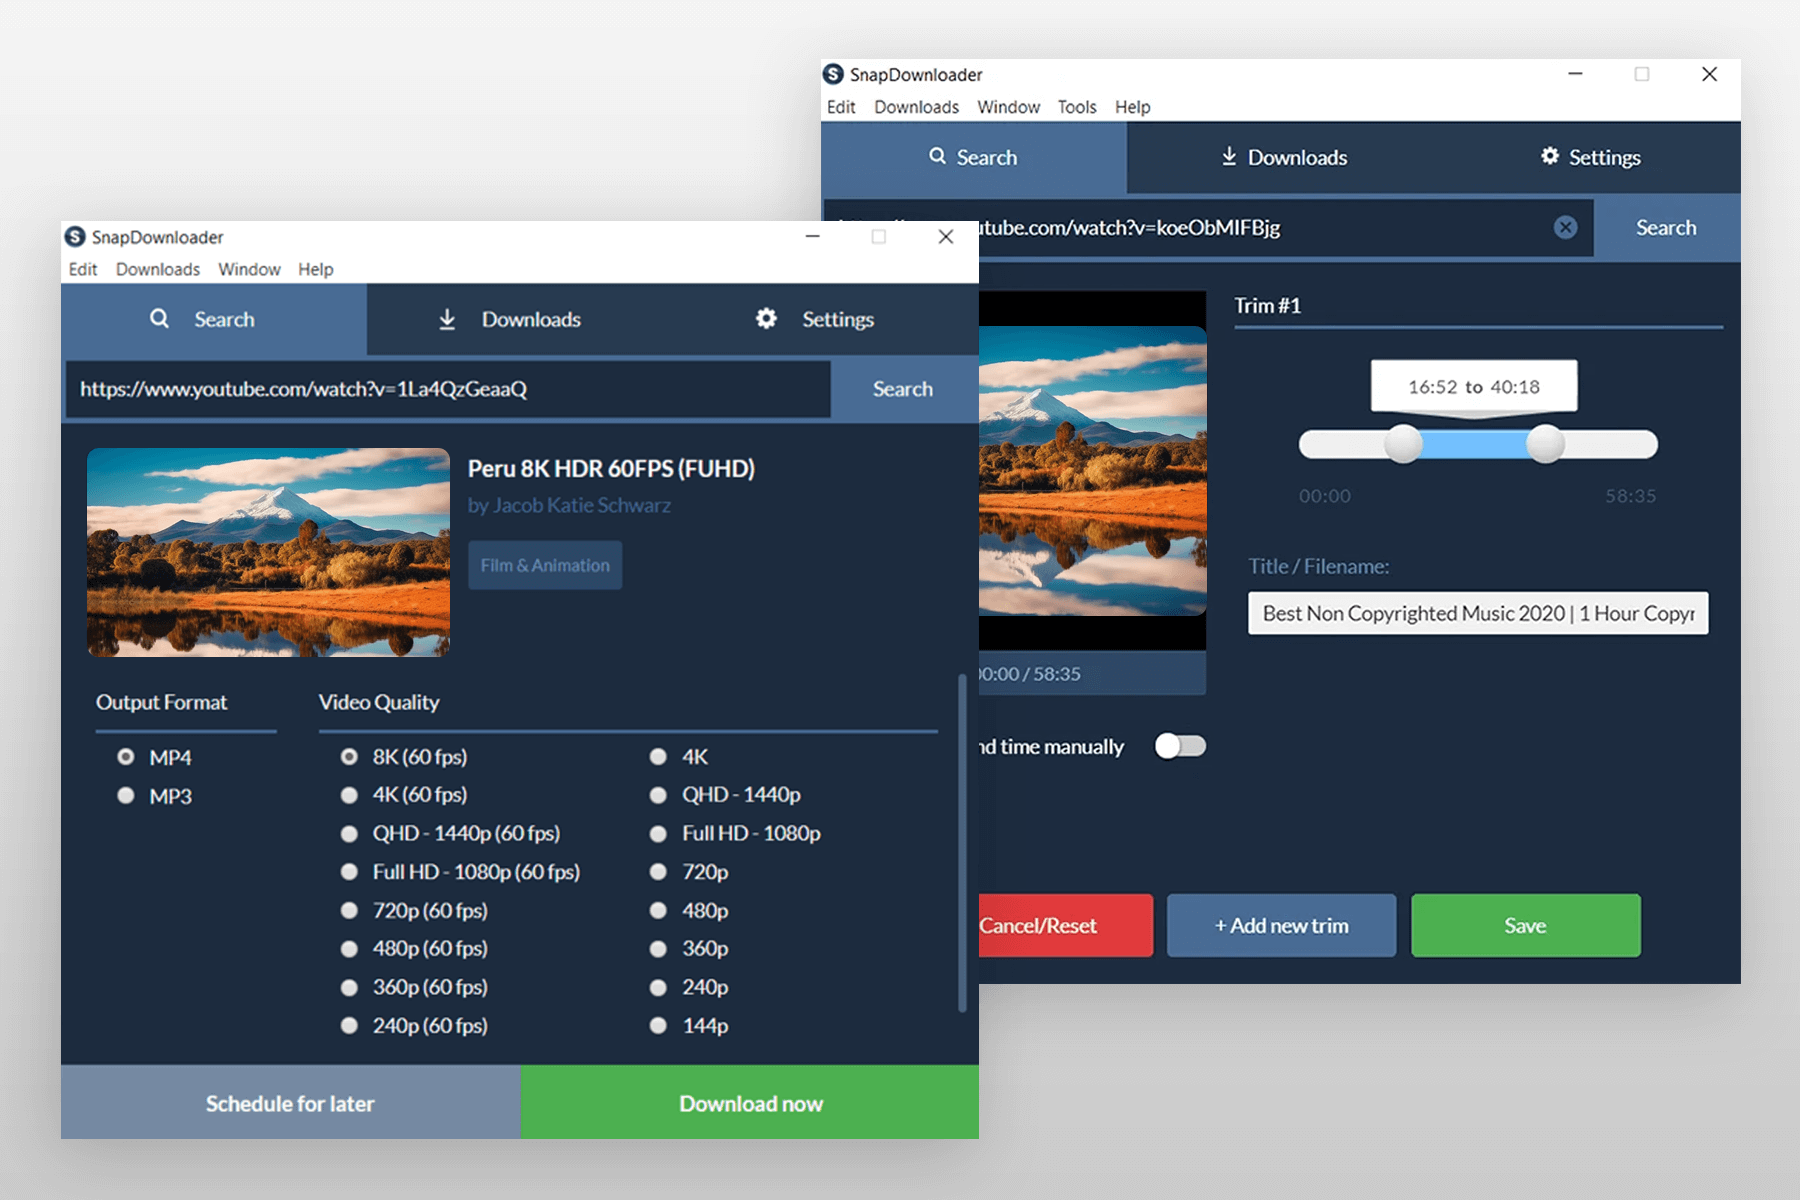This screenshot has width=1800, height=1200.
Task: Click the SnapDownloader logo in the title bar
Action: point(75,237)
